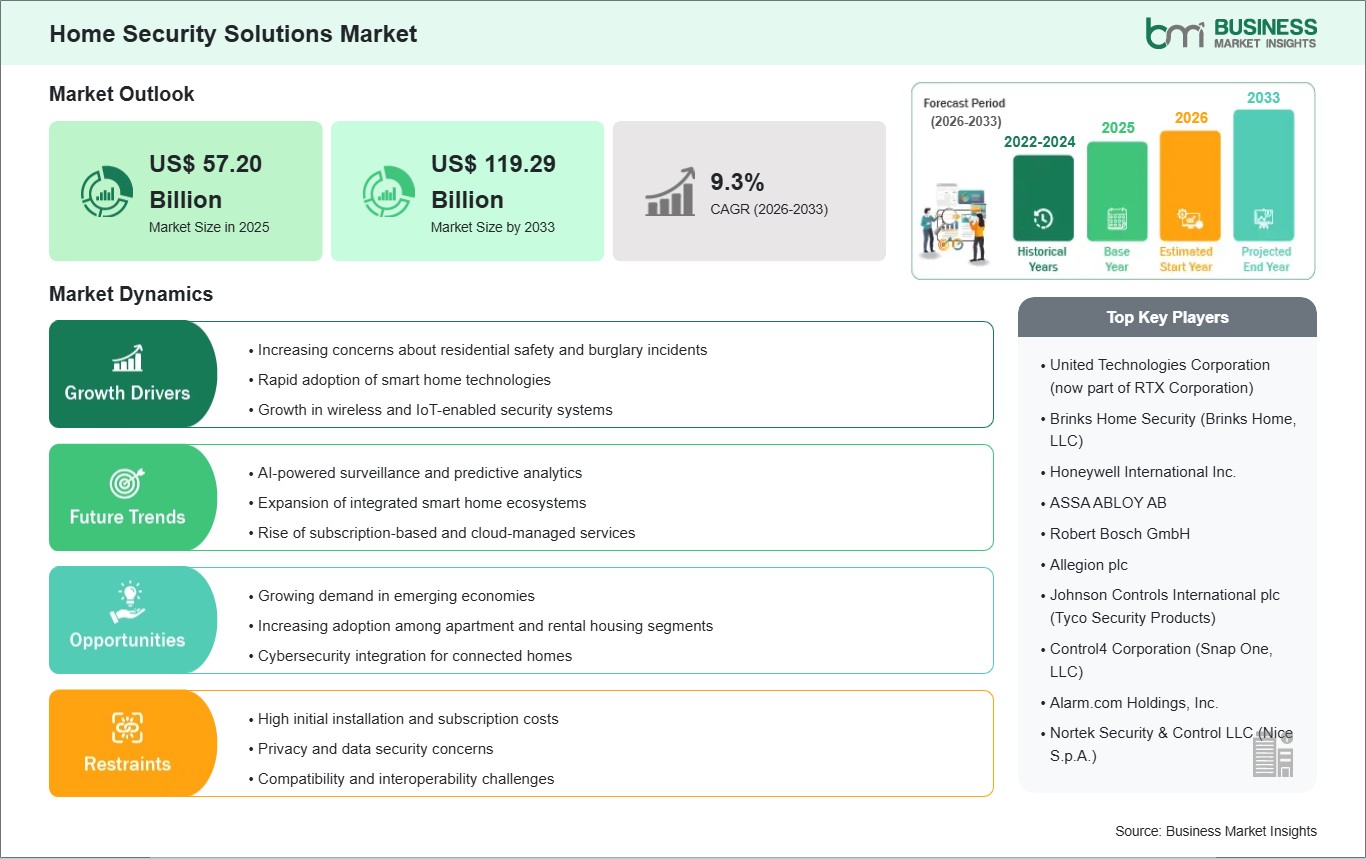Click the Top Key Players header
Screen dimensions: 1366x859
tap(1167, 317)
